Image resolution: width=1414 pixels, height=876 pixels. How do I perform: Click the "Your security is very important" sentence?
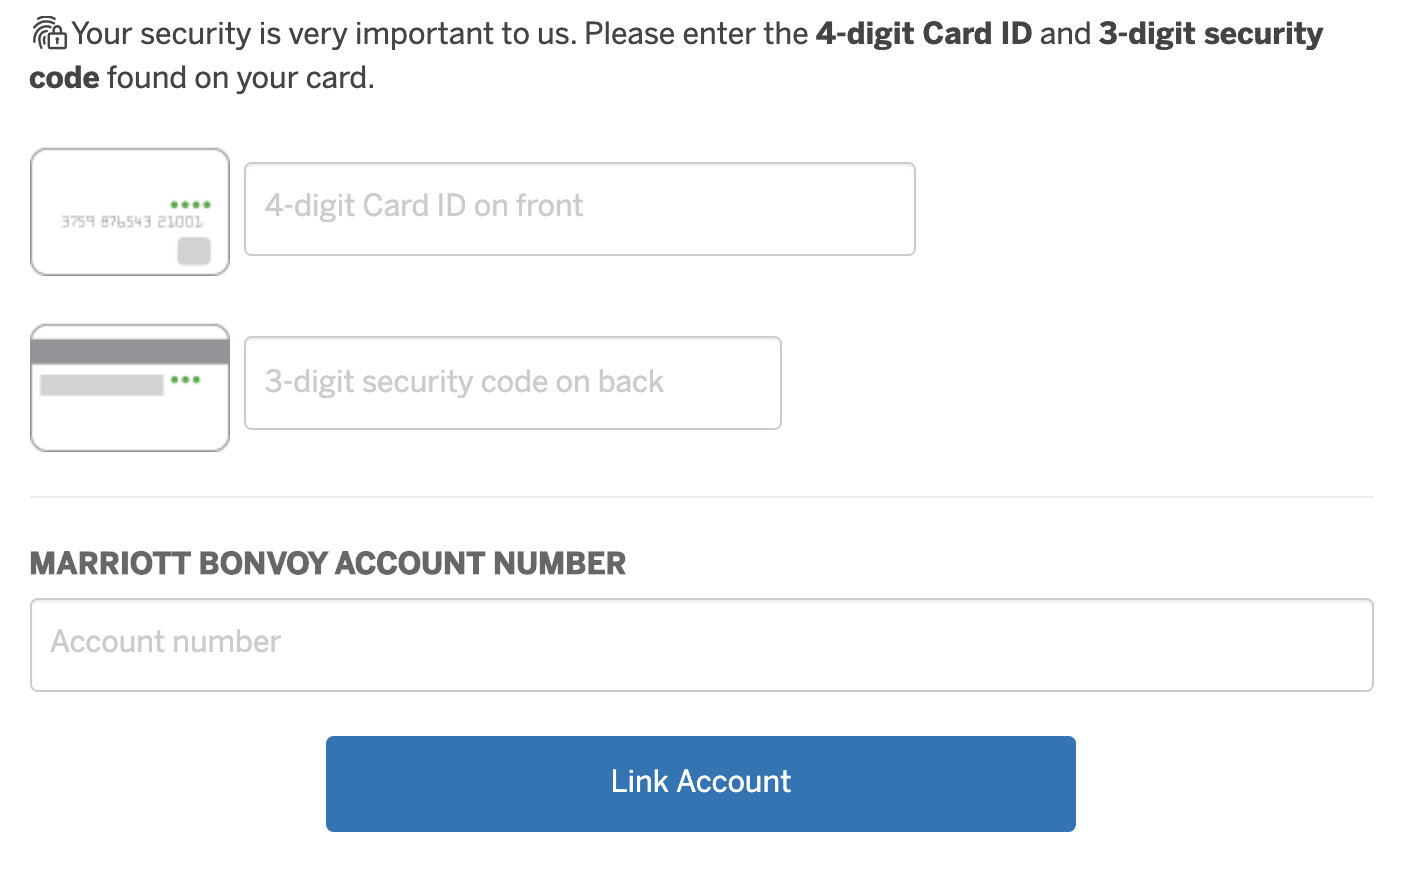324,34
